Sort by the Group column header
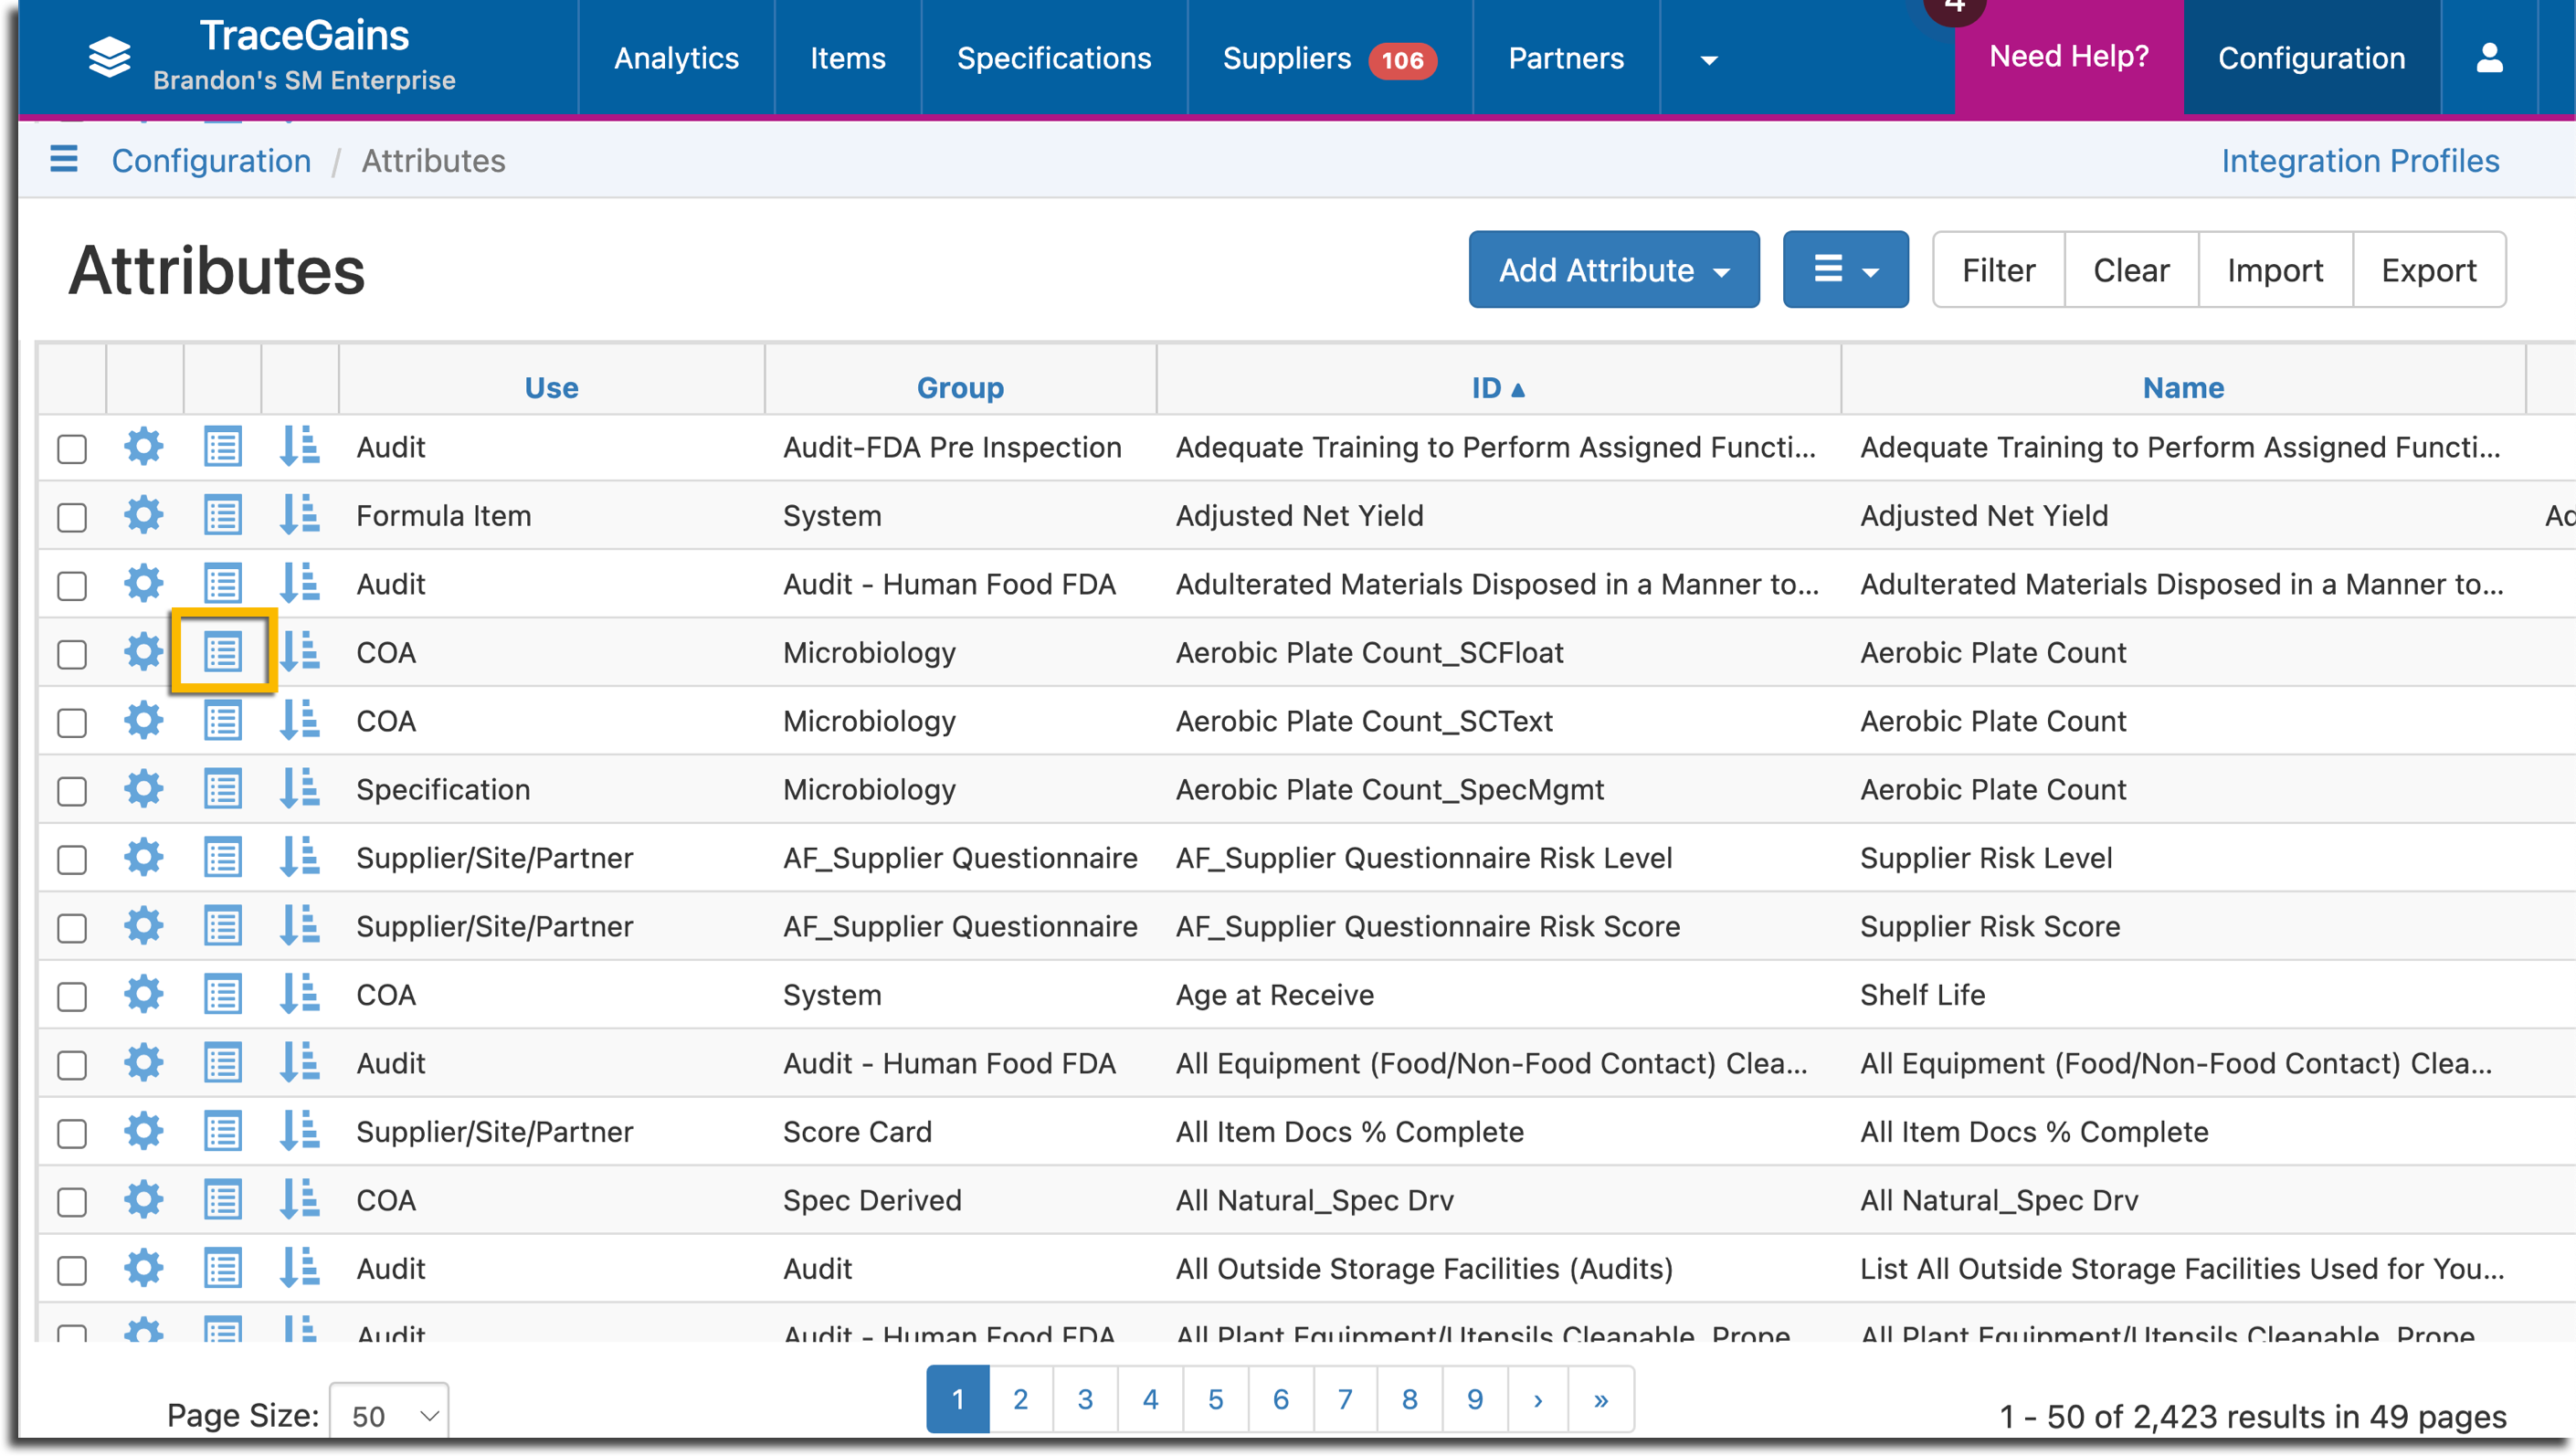2576x1456 pixels. pyautogui.click(x=960, y=388)
